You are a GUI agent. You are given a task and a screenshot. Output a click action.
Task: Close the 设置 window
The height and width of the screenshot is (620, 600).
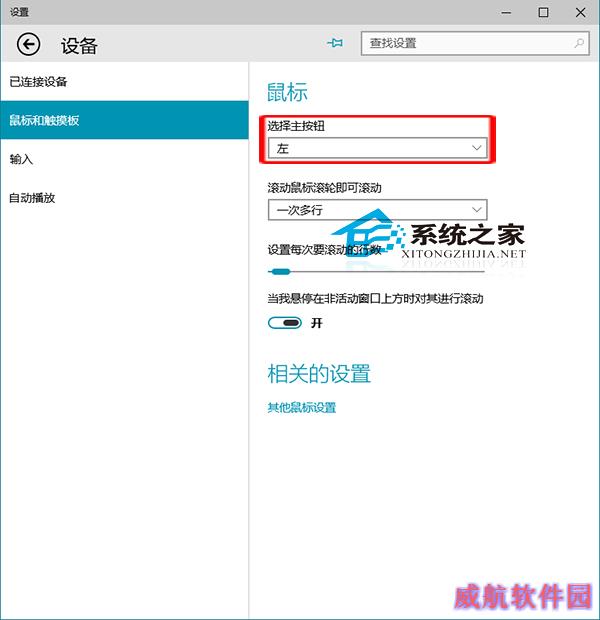[581, 13]
